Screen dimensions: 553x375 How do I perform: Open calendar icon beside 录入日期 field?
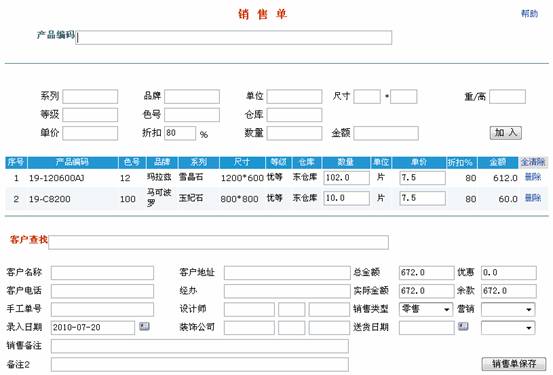(x=144, y=326)
